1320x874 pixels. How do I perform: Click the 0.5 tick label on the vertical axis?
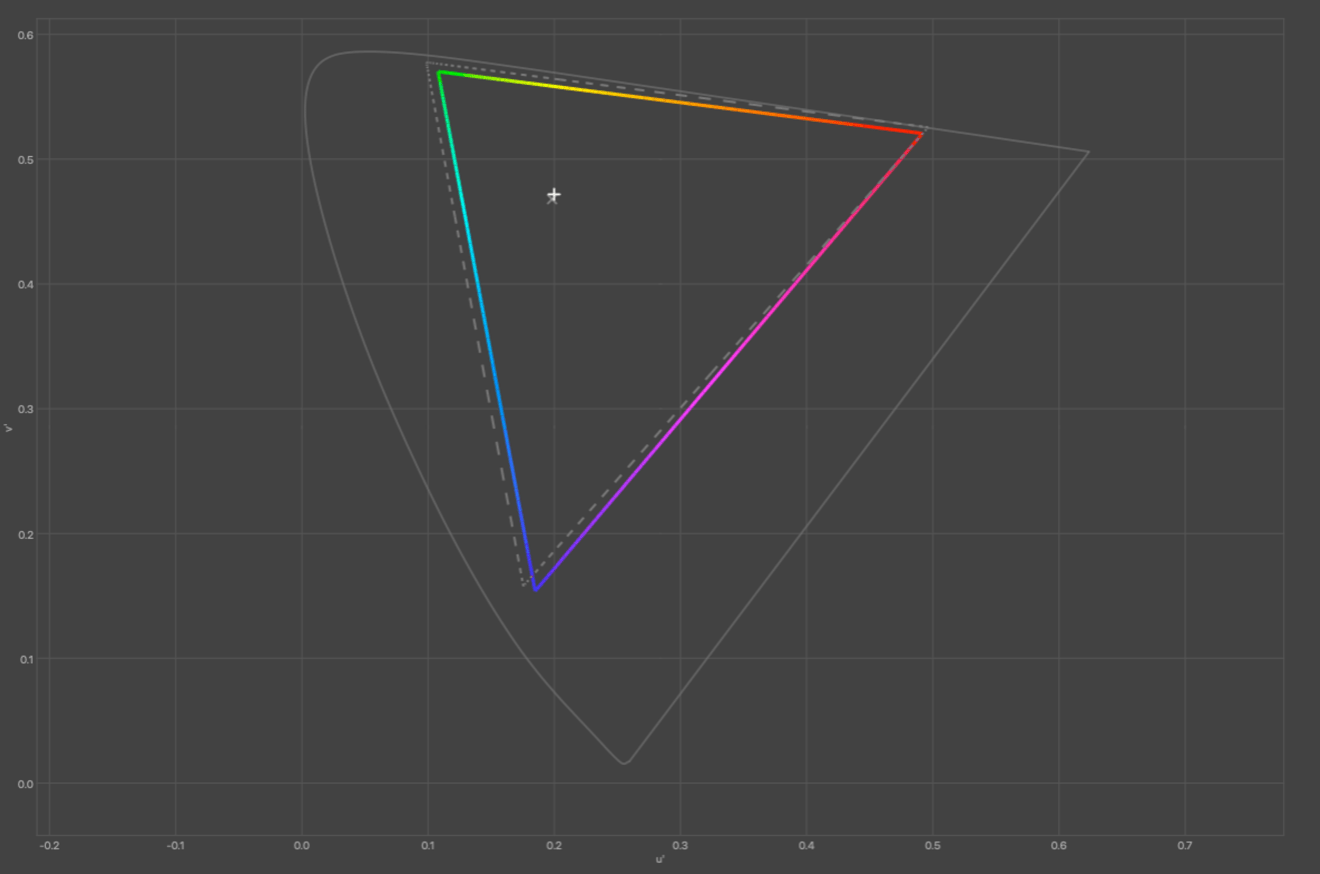26,160
